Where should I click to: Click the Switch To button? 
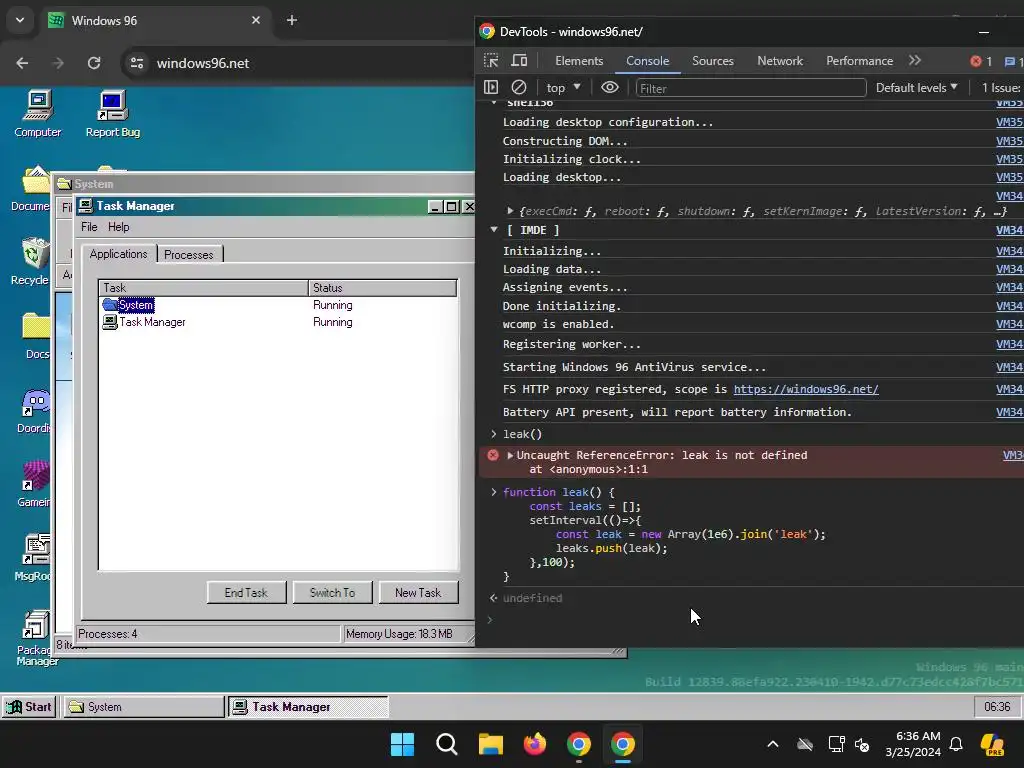[332, 592]
